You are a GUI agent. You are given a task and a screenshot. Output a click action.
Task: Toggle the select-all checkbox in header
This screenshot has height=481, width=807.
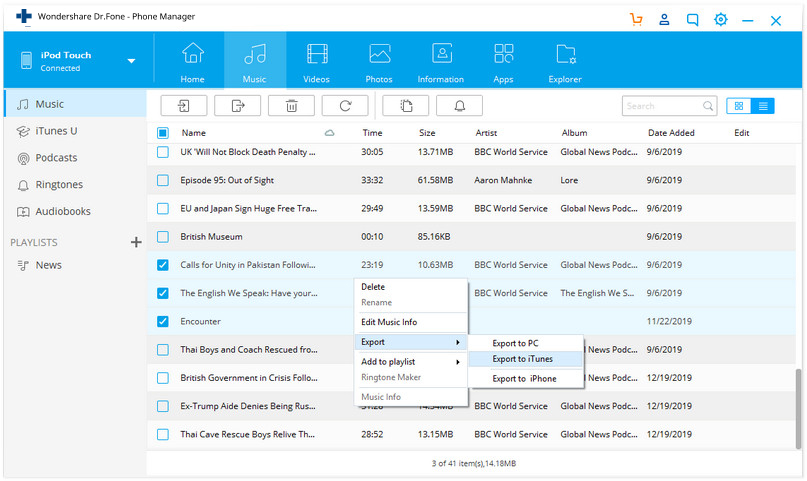pyautogui.click(x=163, y=133)
